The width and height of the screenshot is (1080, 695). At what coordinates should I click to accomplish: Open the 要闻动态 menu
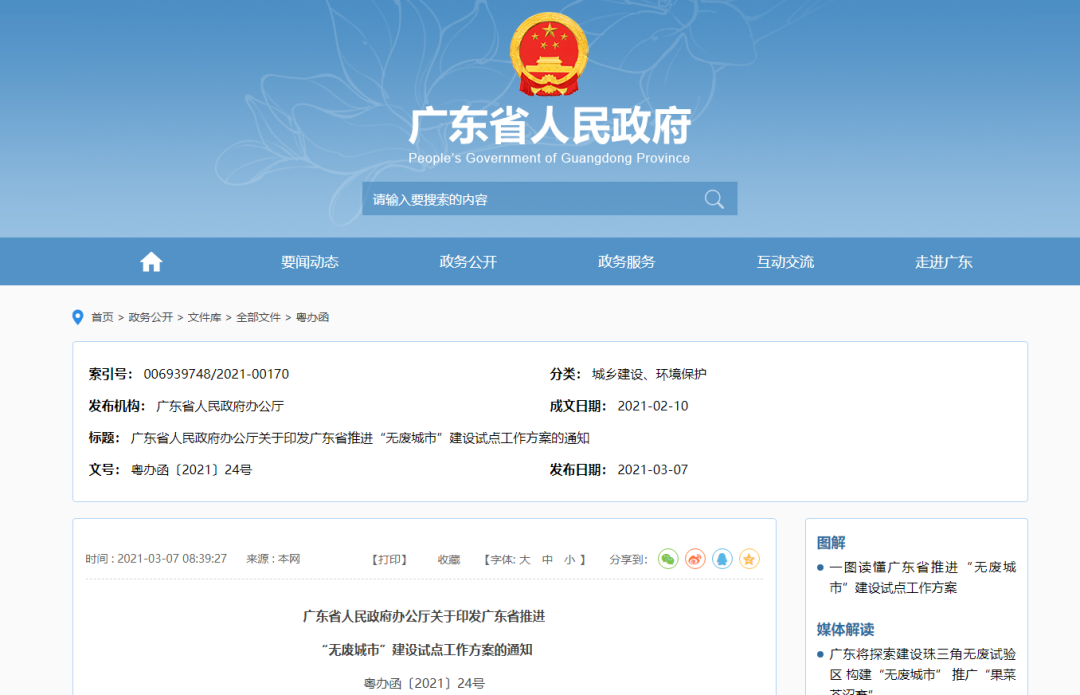tap(310, 262)
